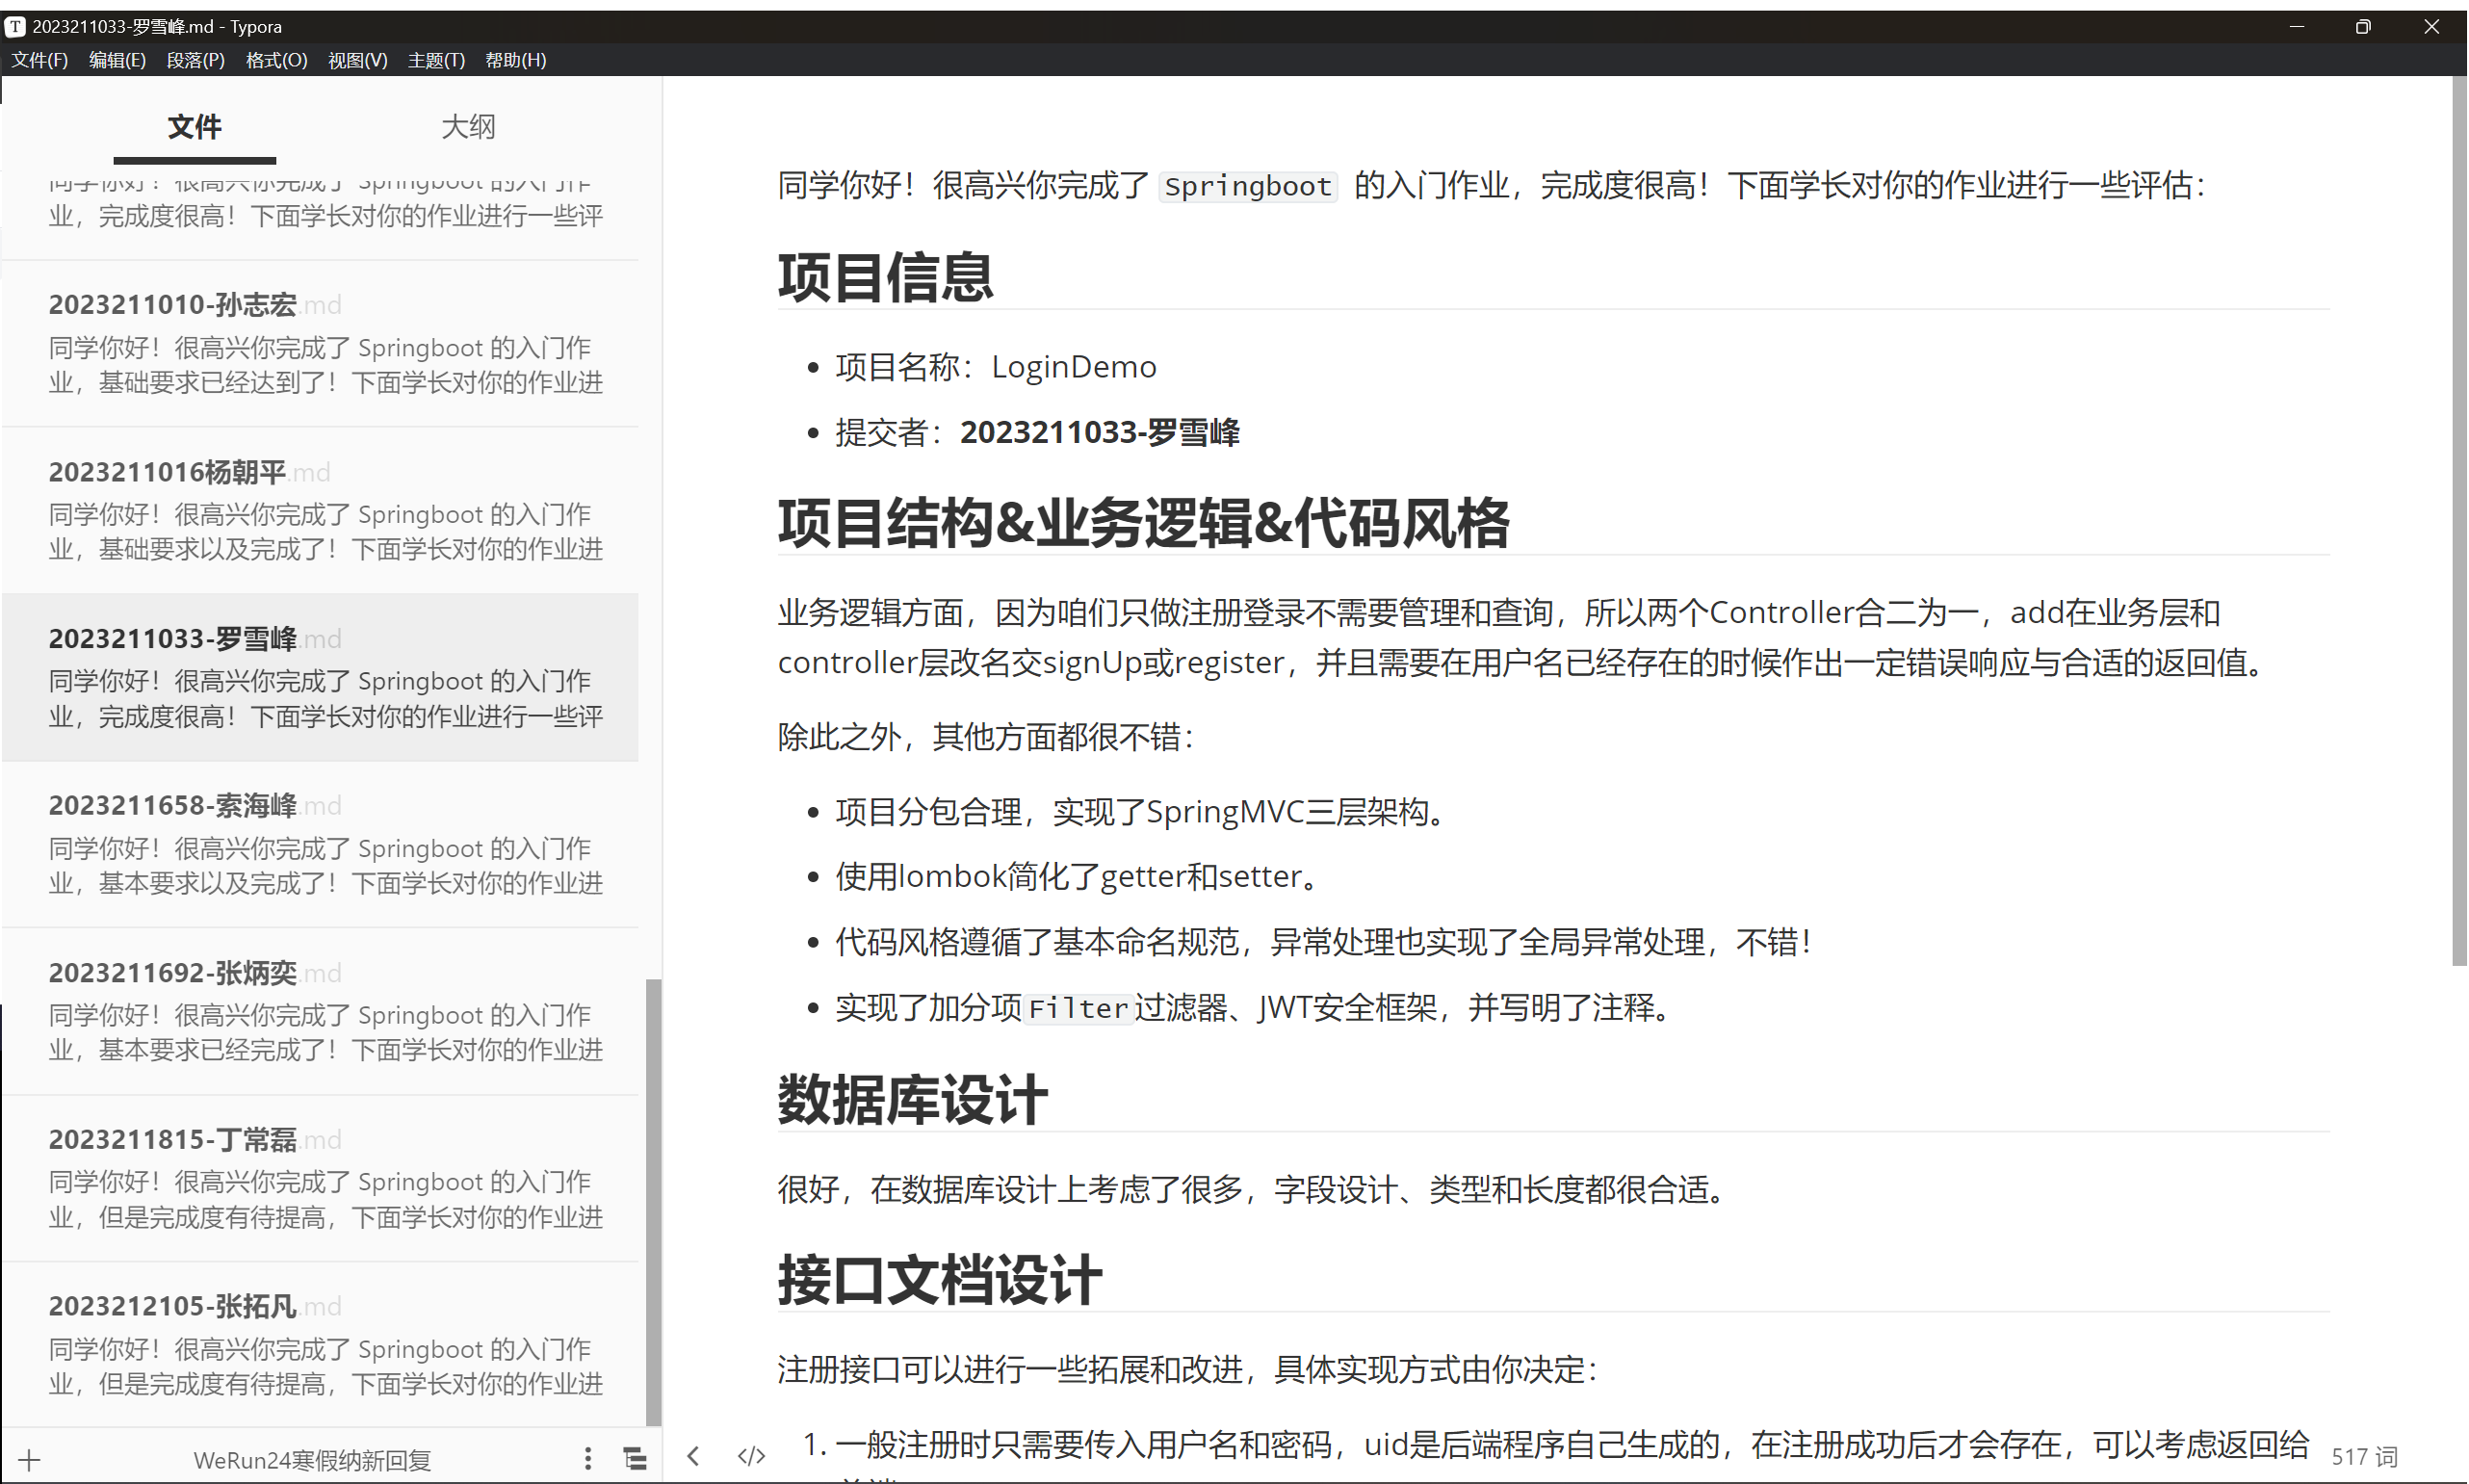Open the 视图(V) menu
This screenshot has height=1484, width=2469.
point(357,60)
